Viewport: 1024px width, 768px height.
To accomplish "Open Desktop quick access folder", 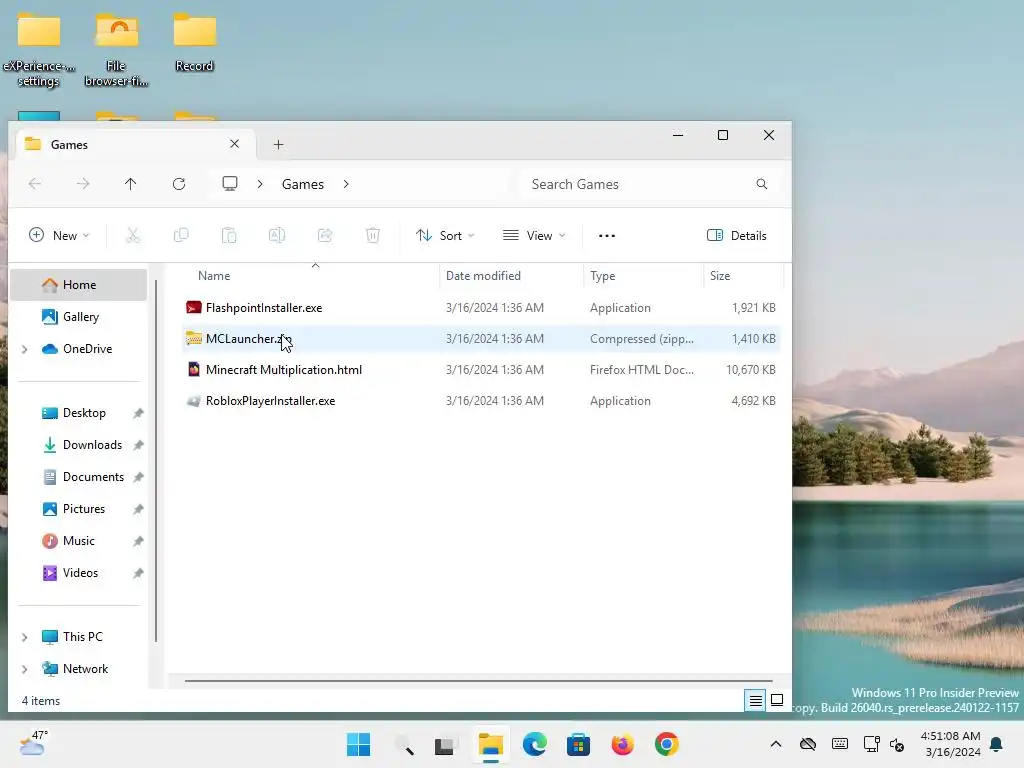I will tap(78, 413).
